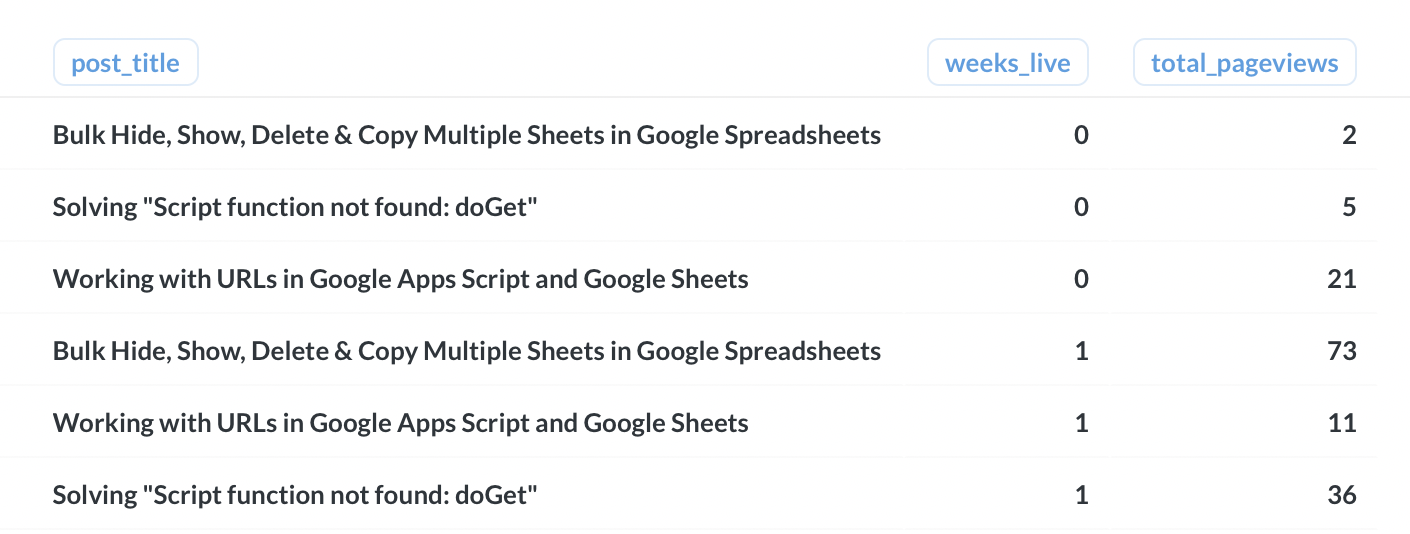Select the total_pageviews value 73
This screenshot has width=1410, height=534.
click(1342, 351)
